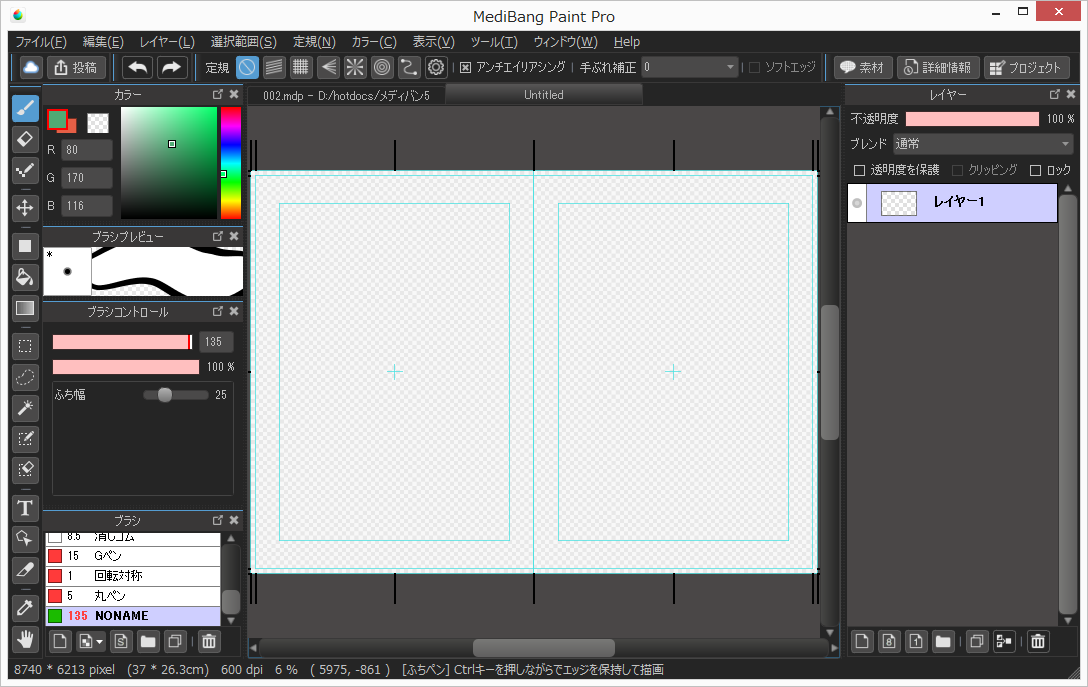Click the Redo arrow
The height and width of the screenshot is (687, 1088).
(171, 67)
